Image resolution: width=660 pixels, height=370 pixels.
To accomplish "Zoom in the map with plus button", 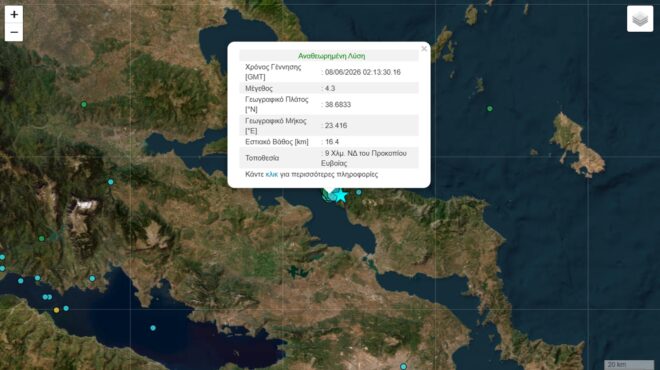I will pyautogui.click(x=14, y=14).
